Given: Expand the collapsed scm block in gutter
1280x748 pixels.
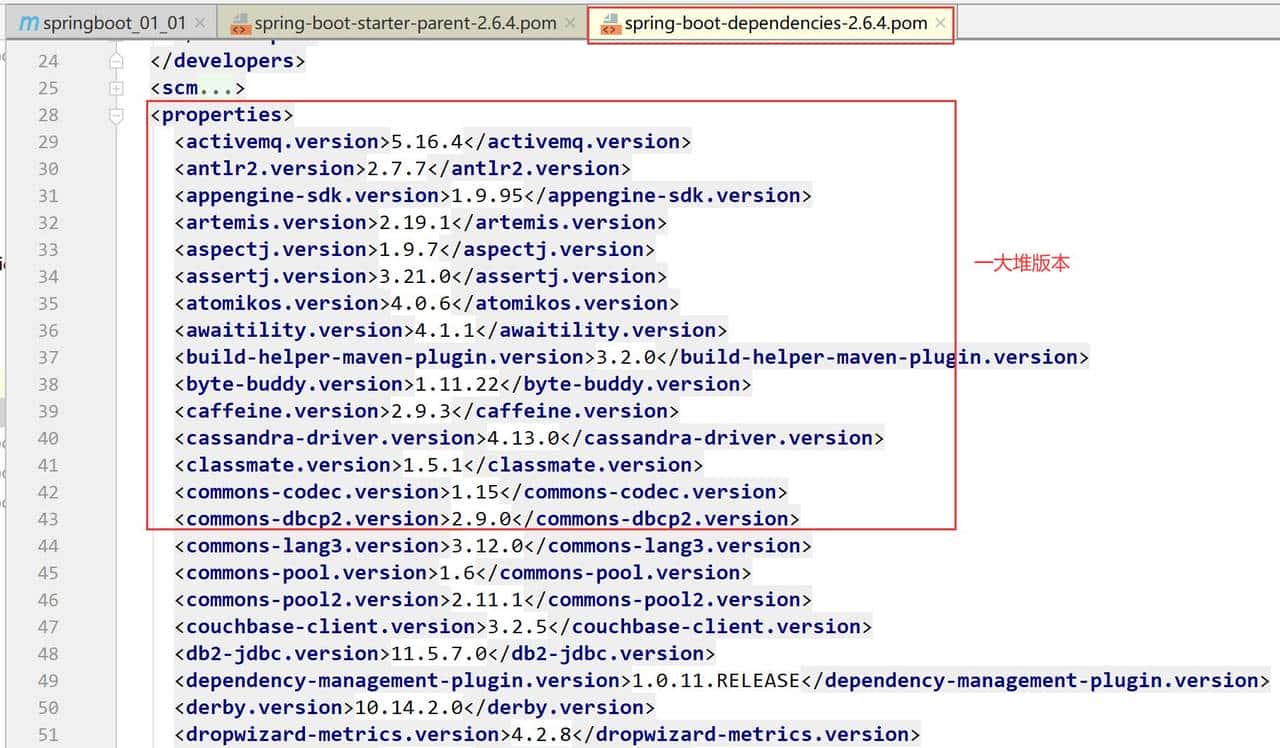Looking at the screenshot, I should click(x=117, y=88).
